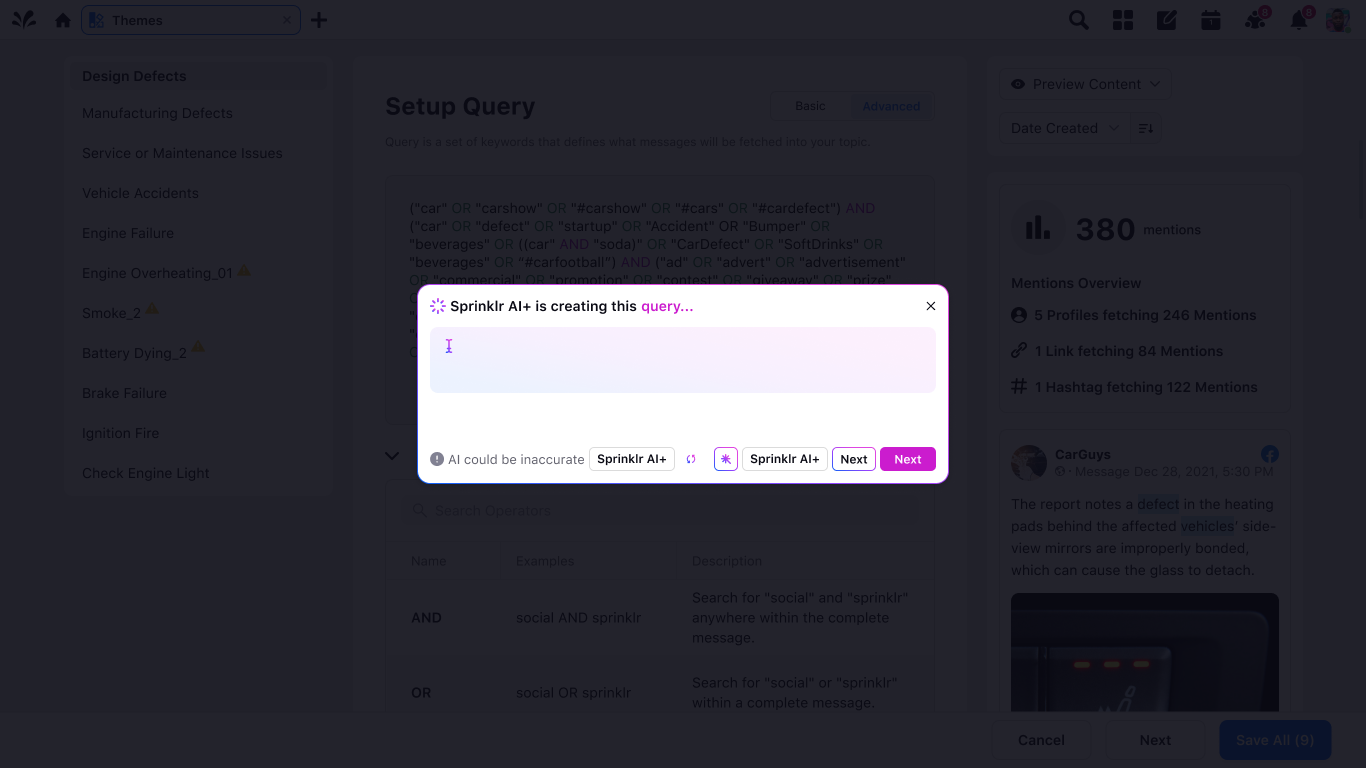Open the calendar icon in top bar
Screen dimensions: 1366x768
point(1210,19)
